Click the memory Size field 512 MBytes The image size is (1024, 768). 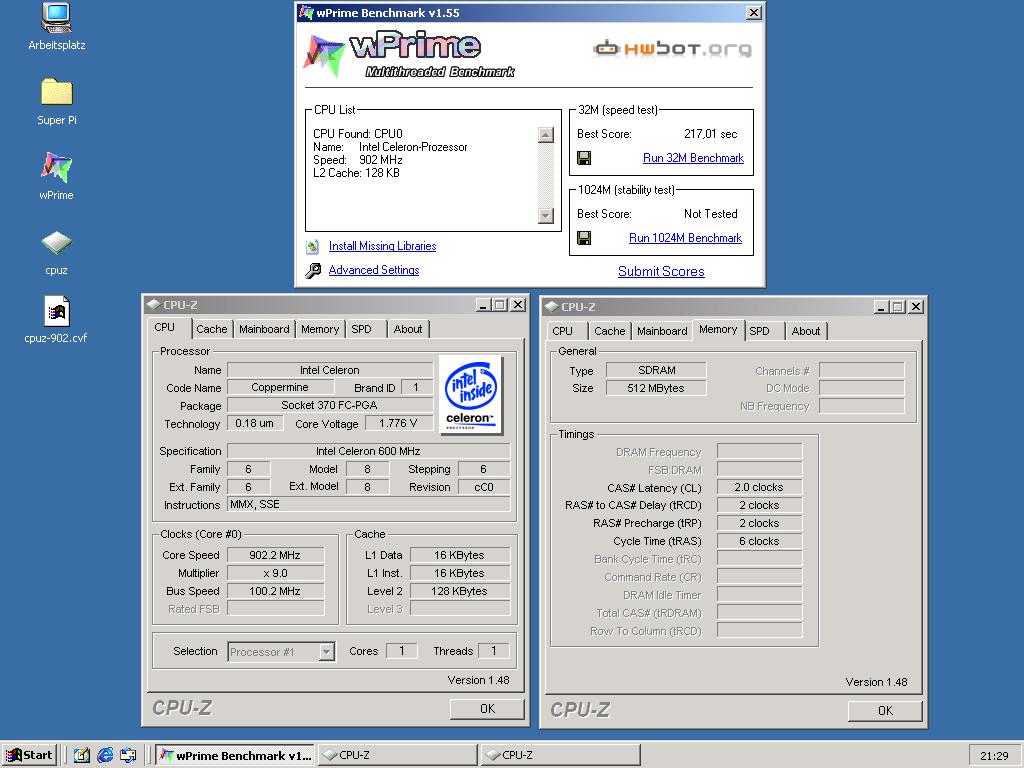point(656,389)
